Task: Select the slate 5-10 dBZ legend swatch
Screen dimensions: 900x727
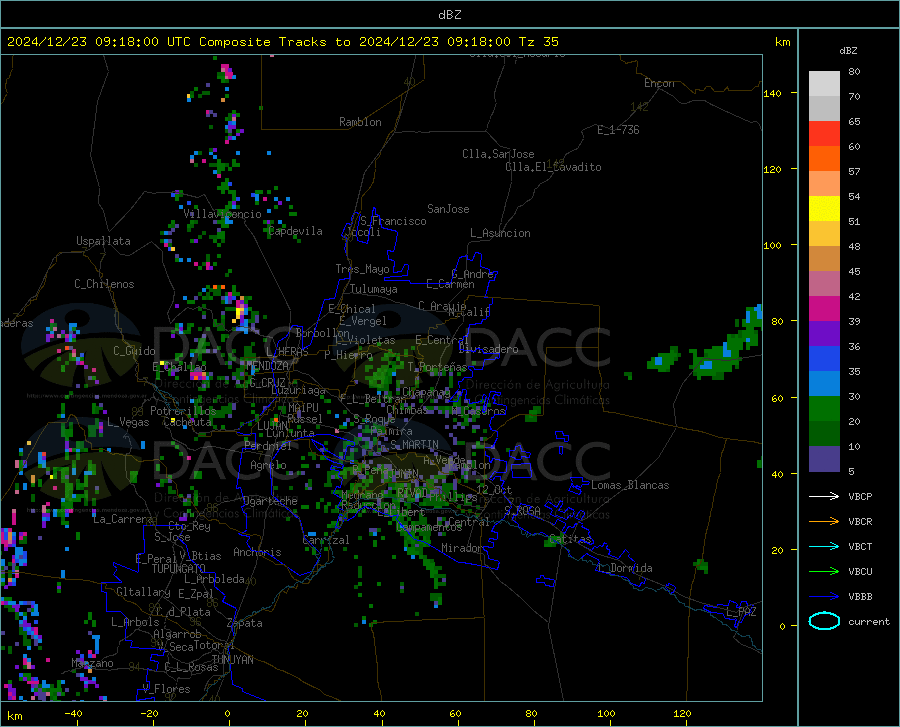Action: (x=824, y=459)
